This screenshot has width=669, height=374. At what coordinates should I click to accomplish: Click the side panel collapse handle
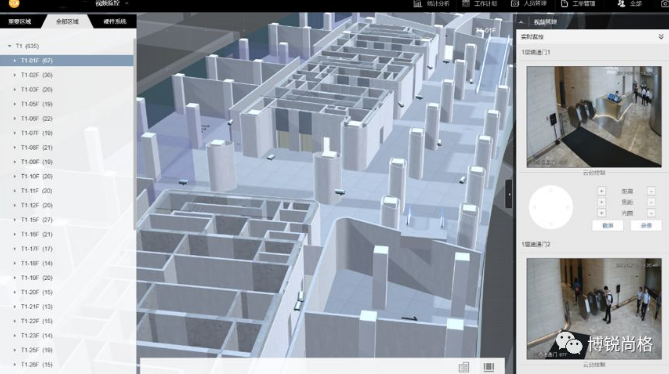pyautogui.click(x=509, y=194)
